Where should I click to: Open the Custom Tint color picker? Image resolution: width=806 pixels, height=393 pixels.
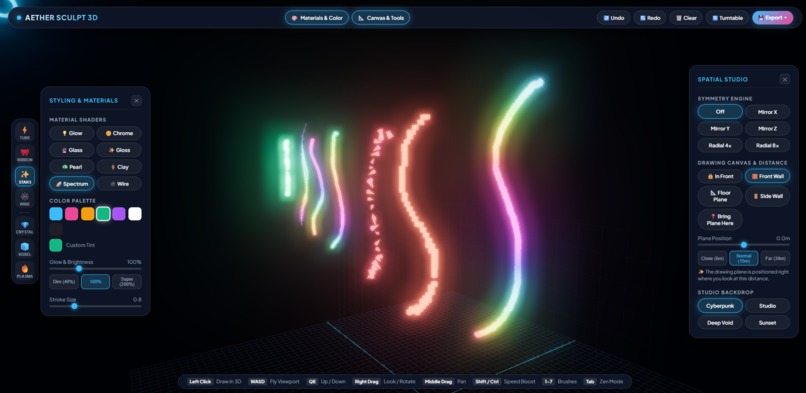coord(56,245)
